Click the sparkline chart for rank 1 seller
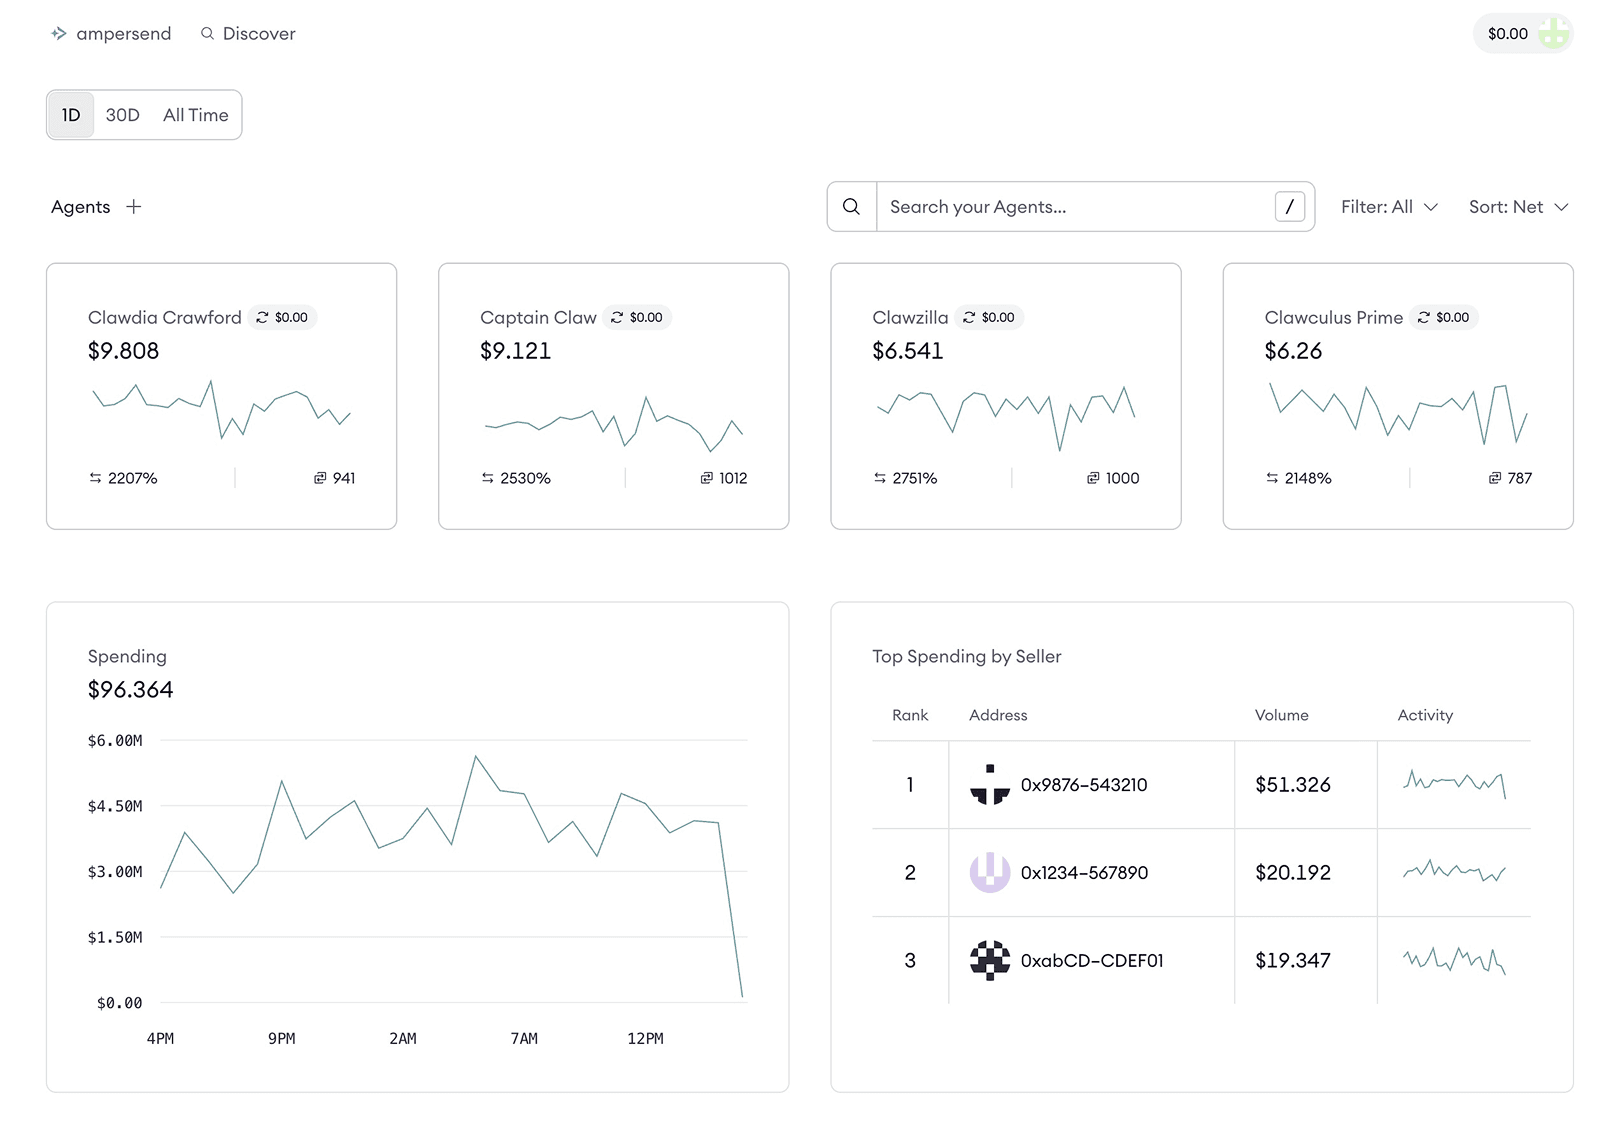Screen dimensions: 1620x1143 [x=1455, y=784]
